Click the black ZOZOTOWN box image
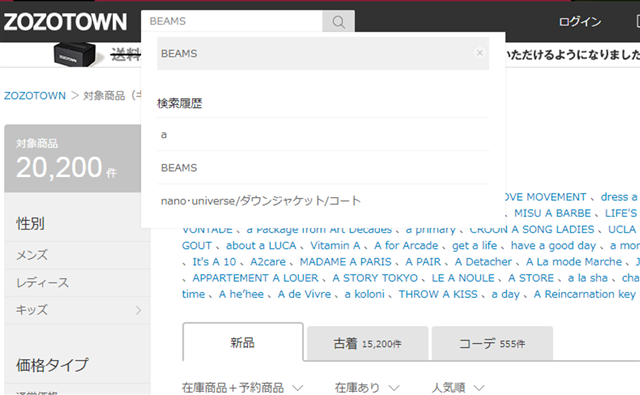Image resolution: width=640 pixels, height=395 pixels. coord(74,54)
